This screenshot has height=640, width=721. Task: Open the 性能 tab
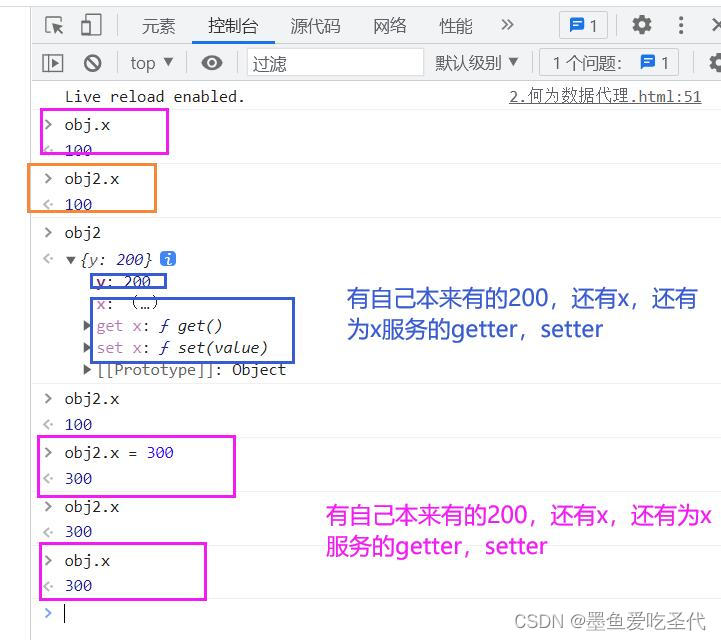click(456, 26)
